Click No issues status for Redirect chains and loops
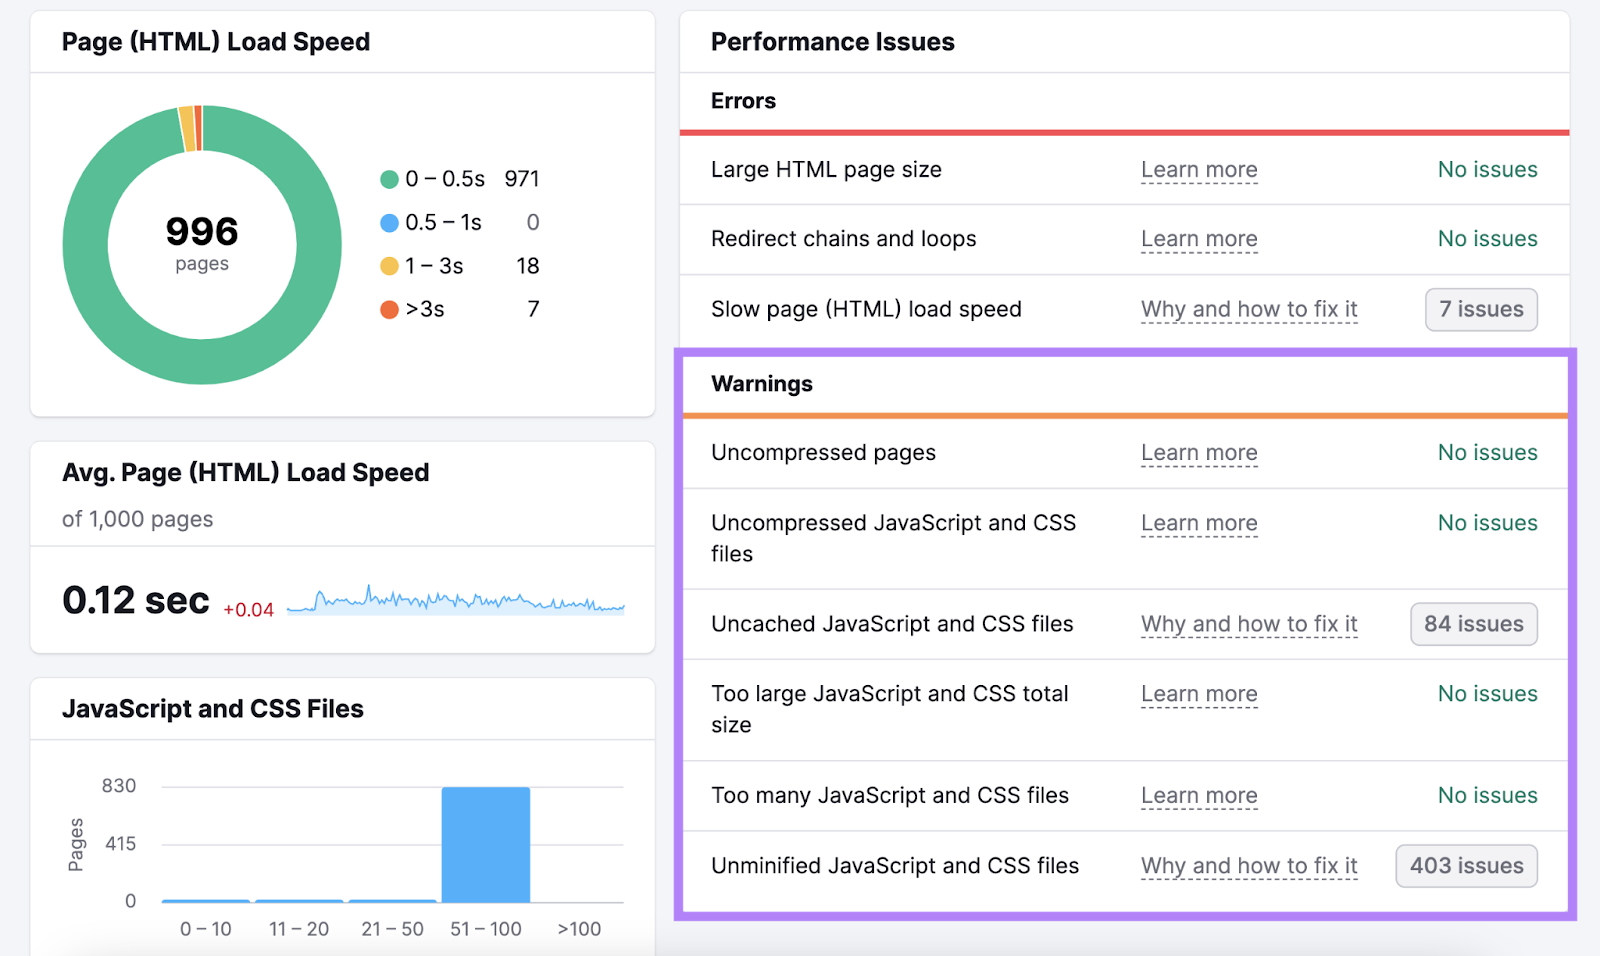This screenshot has width=1600, height=956. [1488, 239]
